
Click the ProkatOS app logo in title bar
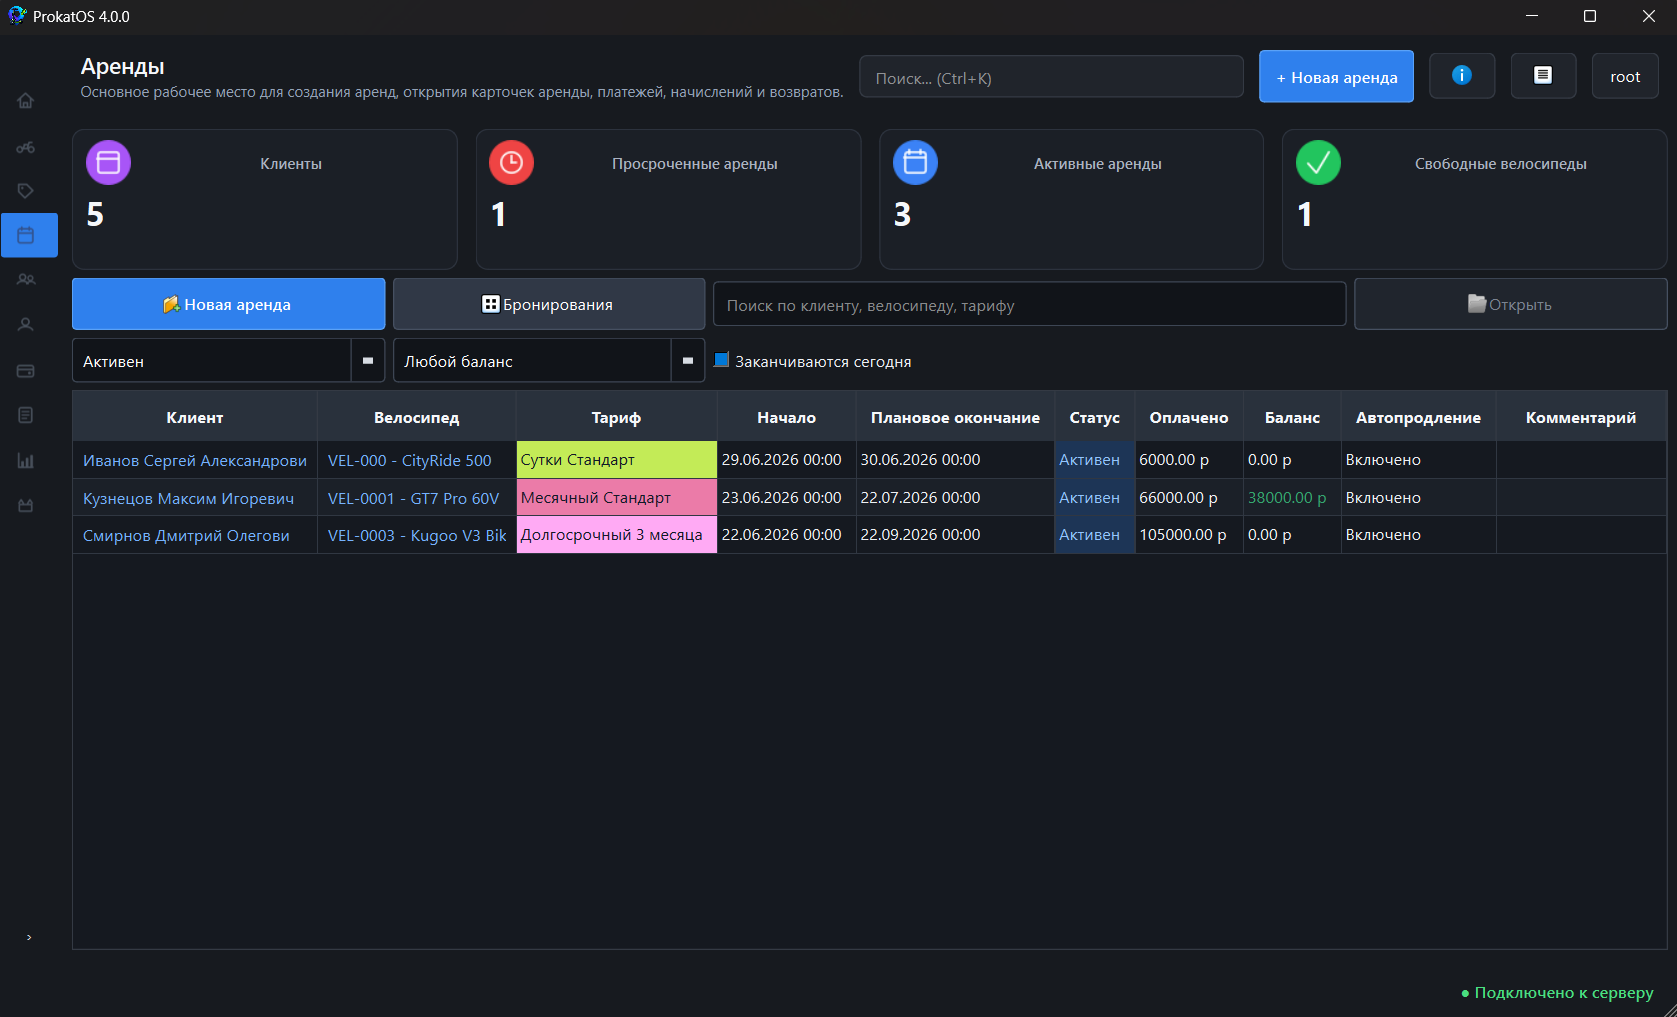17,16
